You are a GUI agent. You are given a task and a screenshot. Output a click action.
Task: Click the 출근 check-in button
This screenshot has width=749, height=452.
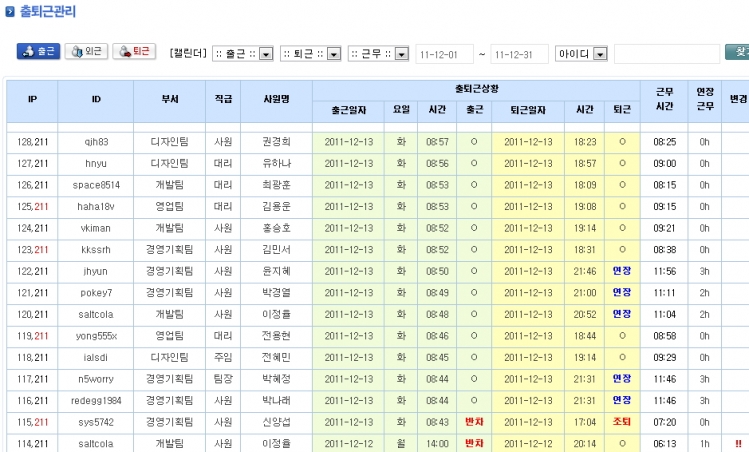tap(38, 52)
